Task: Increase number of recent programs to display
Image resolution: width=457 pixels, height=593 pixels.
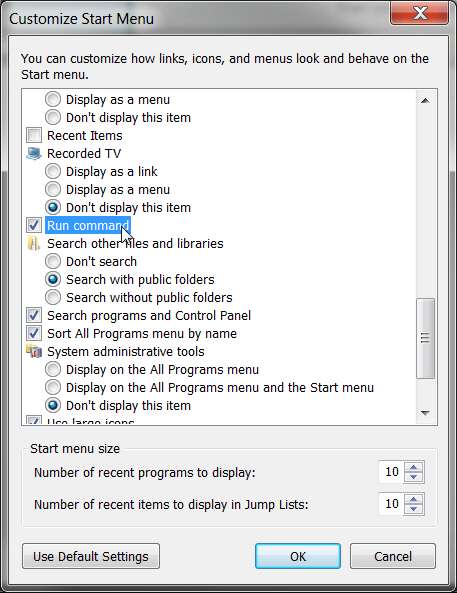Action: coord(414,467)
